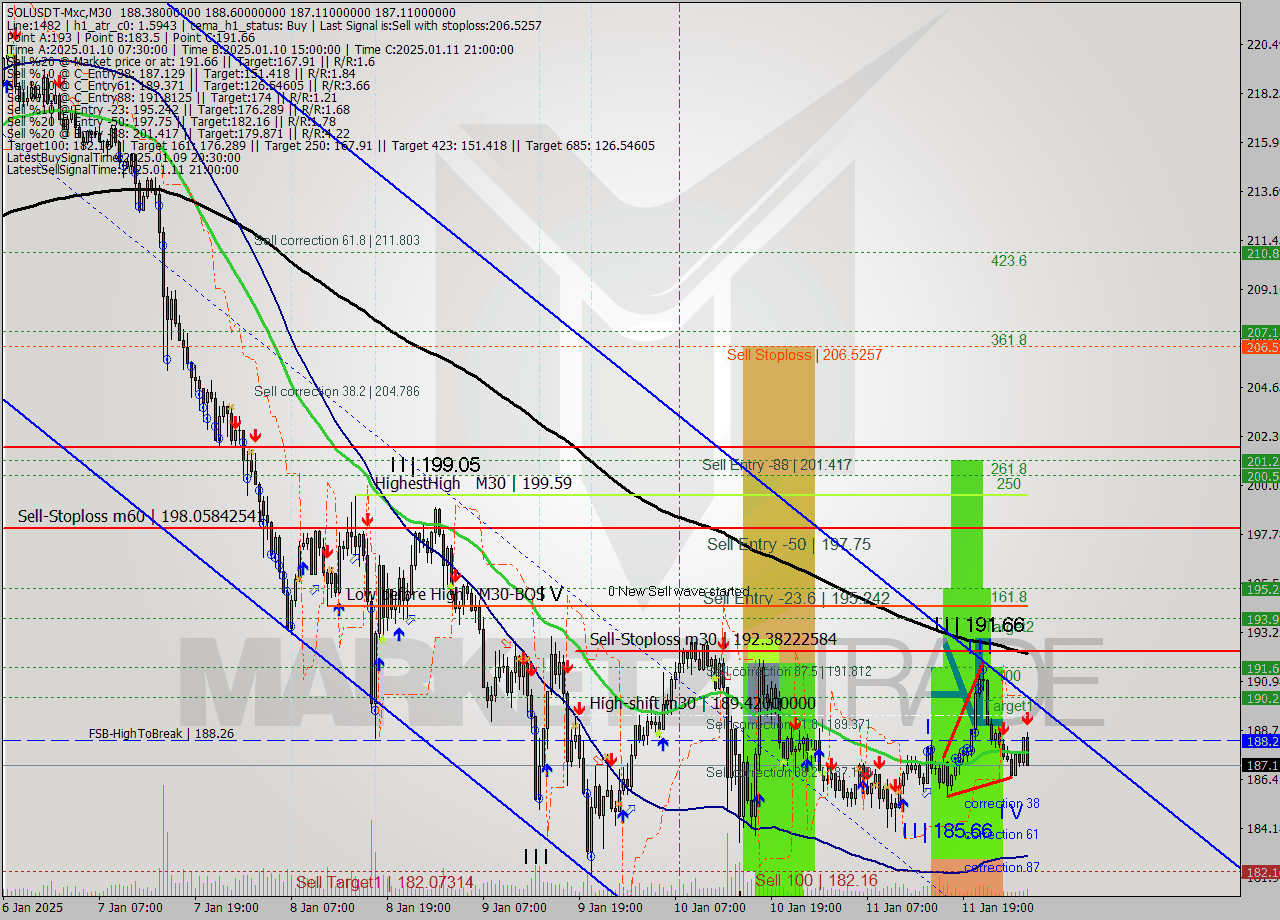Click the green 195.2 price tag on the axis
This screenshot has height=920, width=1280.
click(1261, 589)
